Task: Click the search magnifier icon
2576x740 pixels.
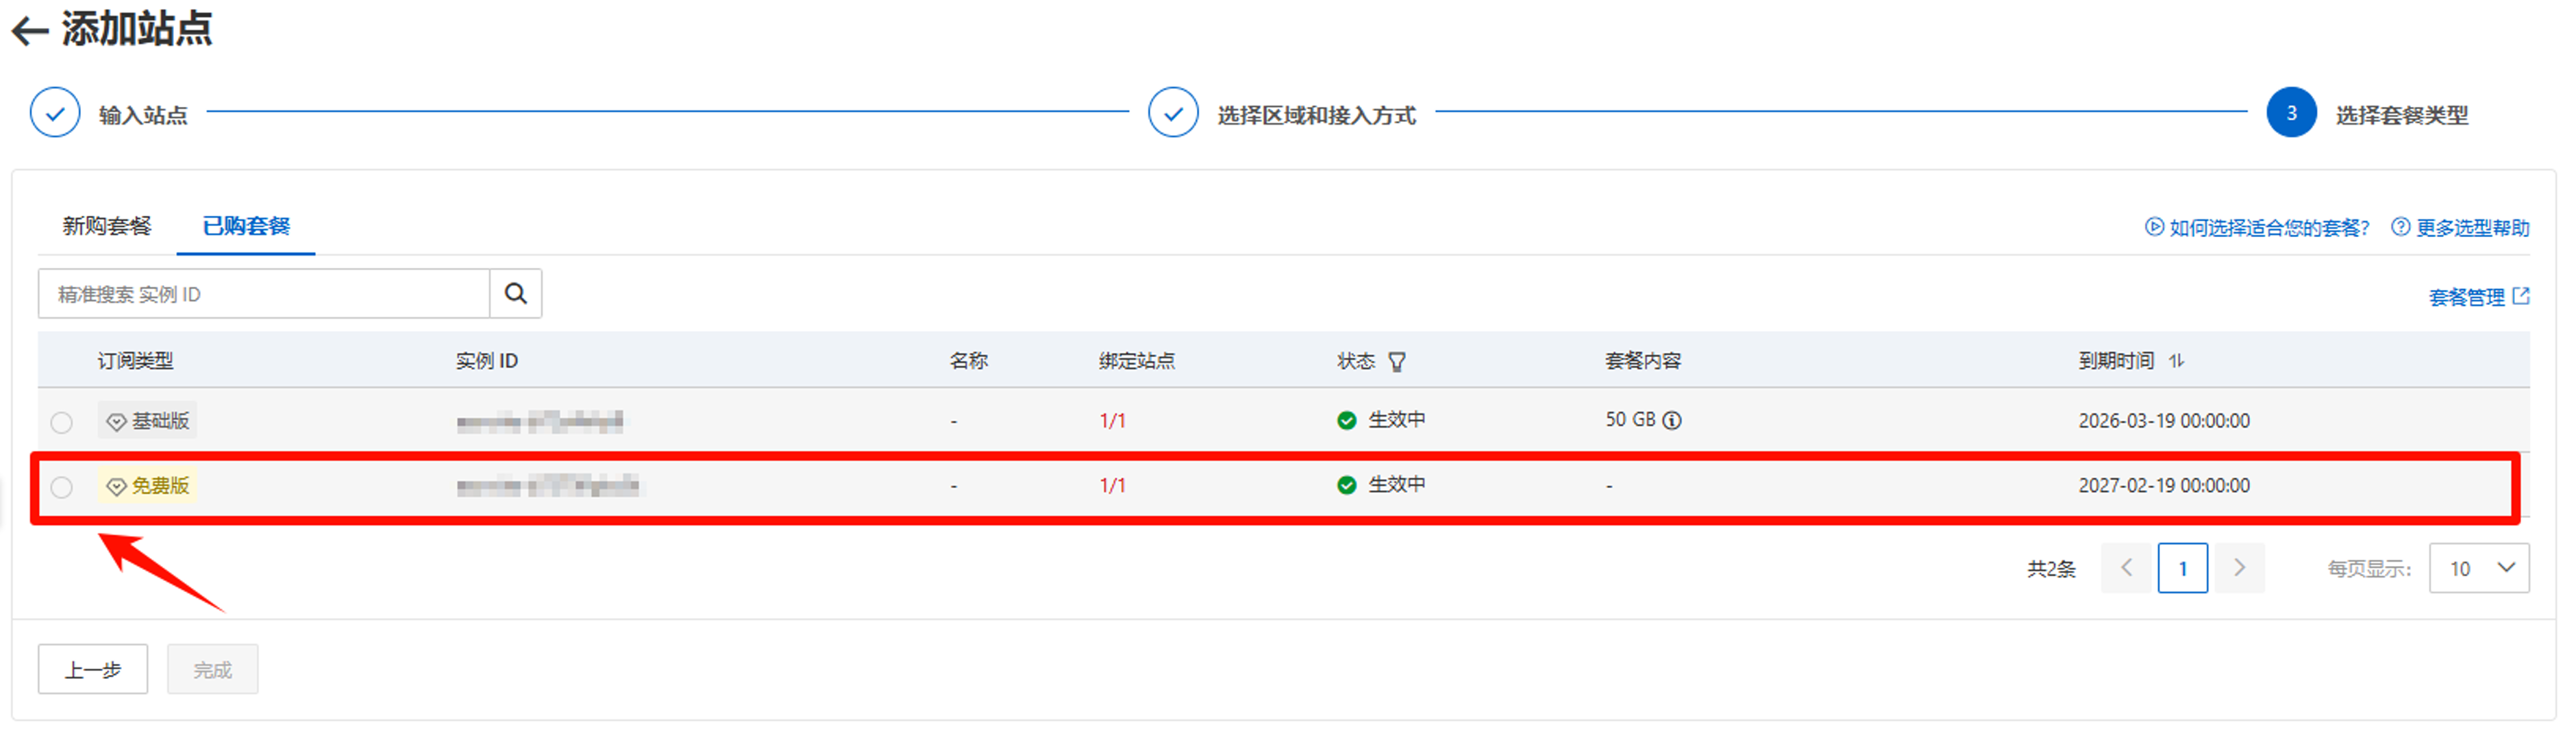Action: [x=515, y=293]
